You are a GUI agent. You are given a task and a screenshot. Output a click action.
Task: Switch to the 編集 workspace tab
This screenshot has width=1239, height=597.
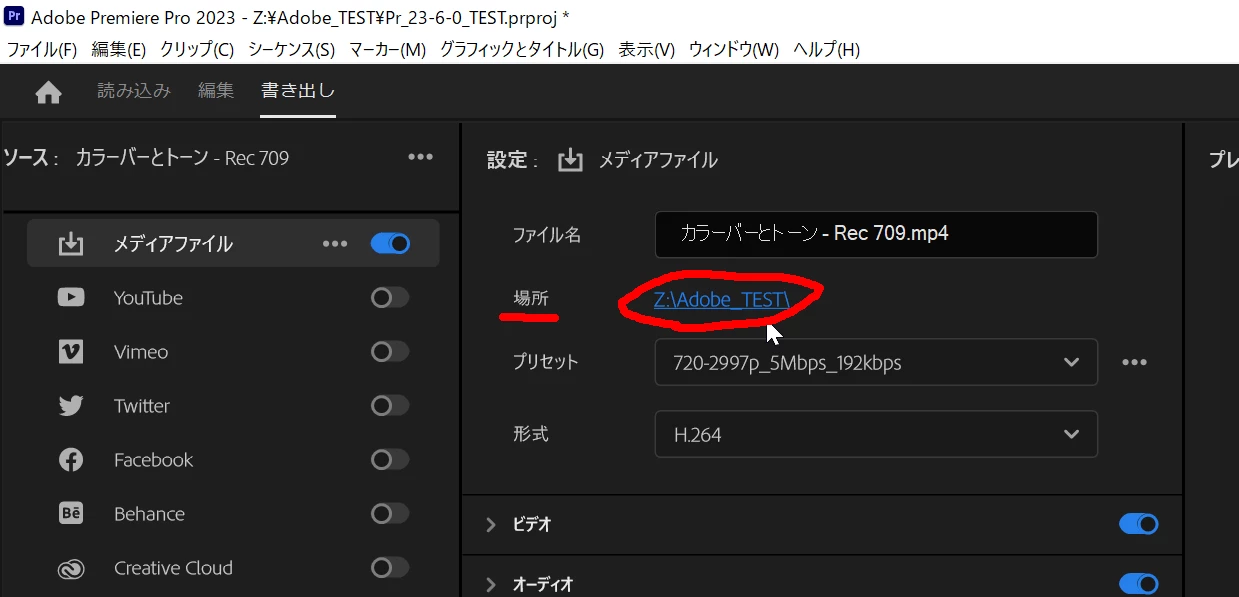(216, 91)
